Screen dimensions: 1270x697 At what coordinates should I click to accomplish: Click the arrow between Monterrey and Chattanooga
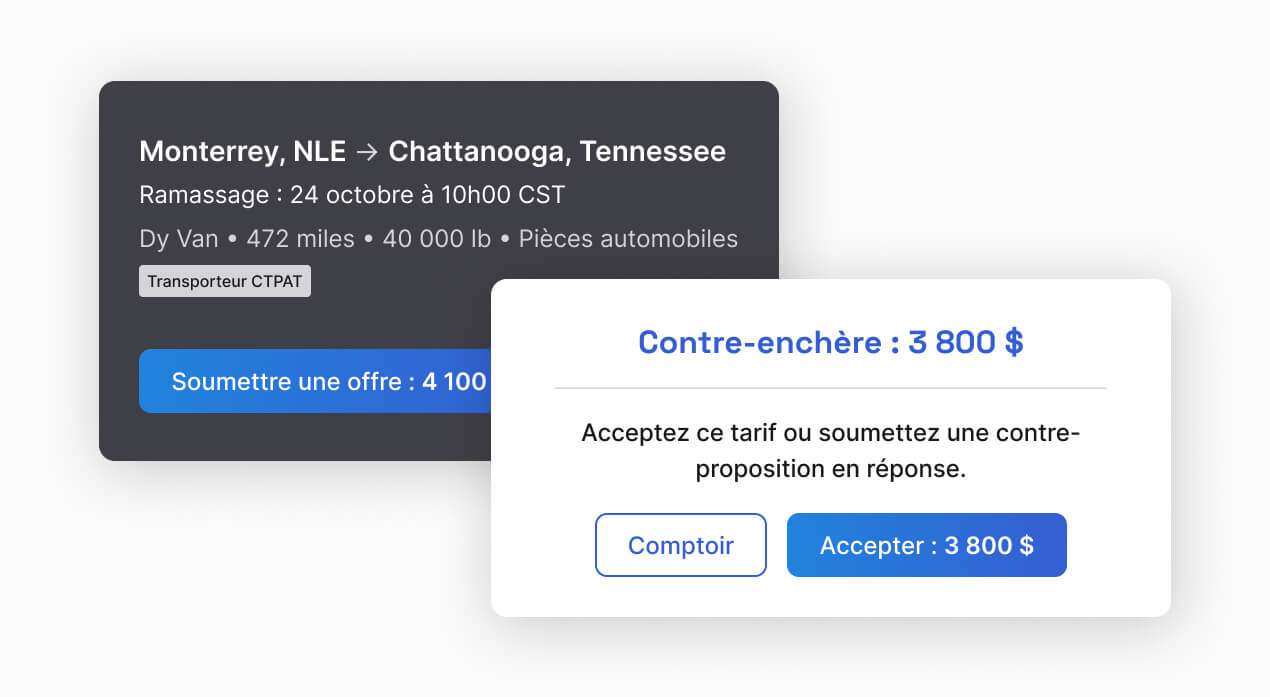point(367,152)
